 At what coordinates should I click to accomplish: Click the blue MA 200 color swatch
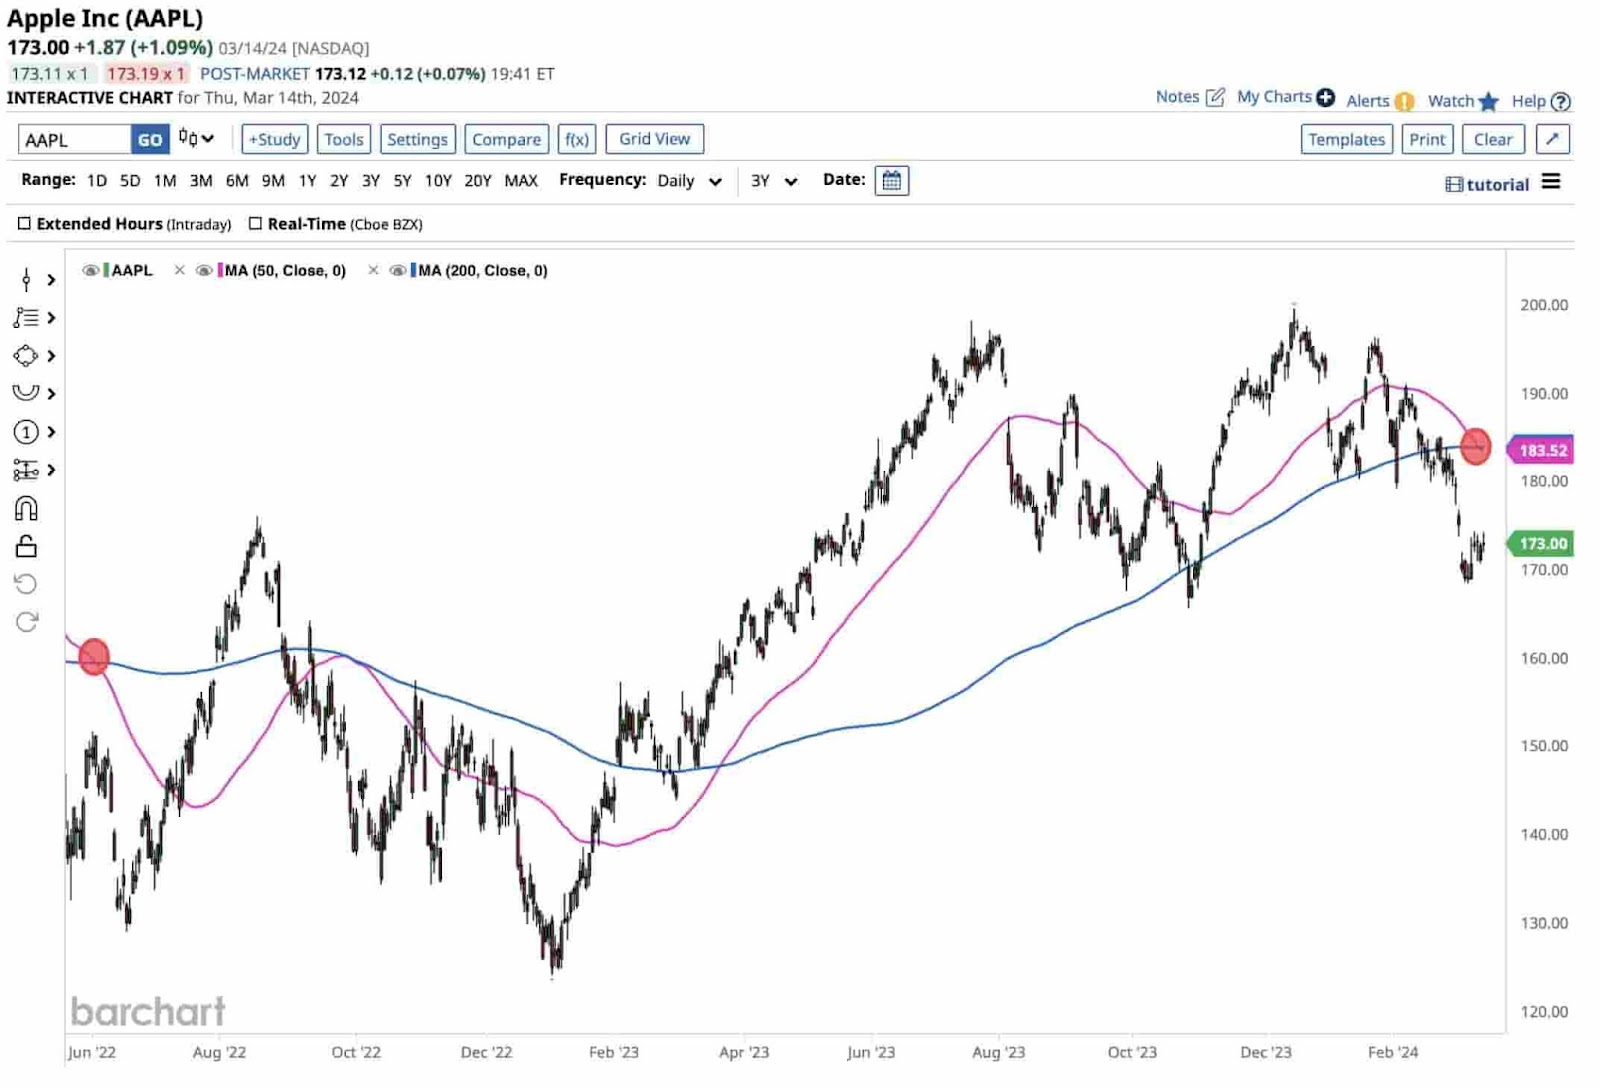point(413,270)
